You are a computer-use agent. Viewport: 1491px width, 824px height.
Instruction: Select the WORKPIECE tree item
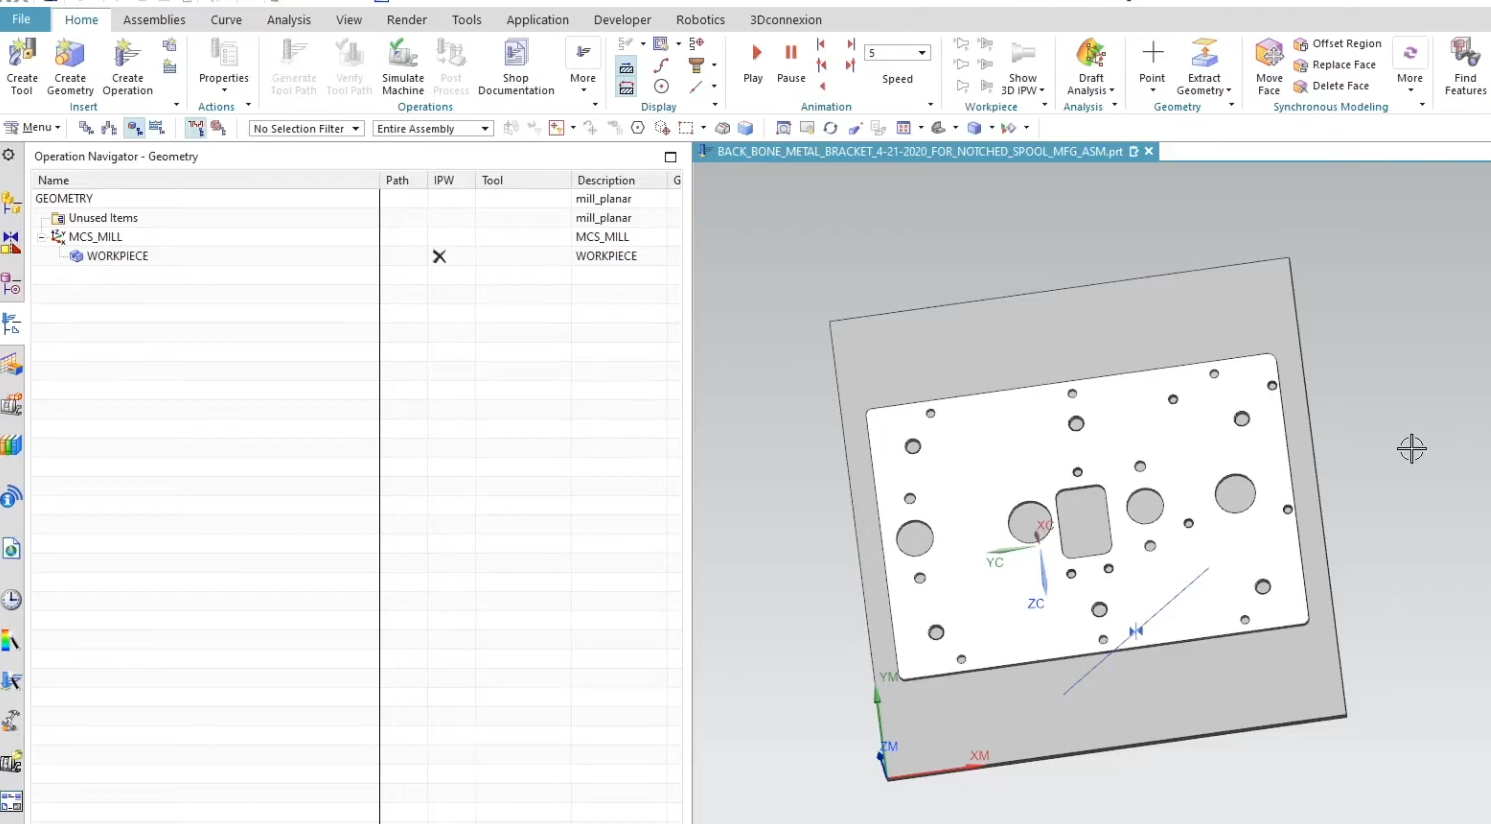117,256
